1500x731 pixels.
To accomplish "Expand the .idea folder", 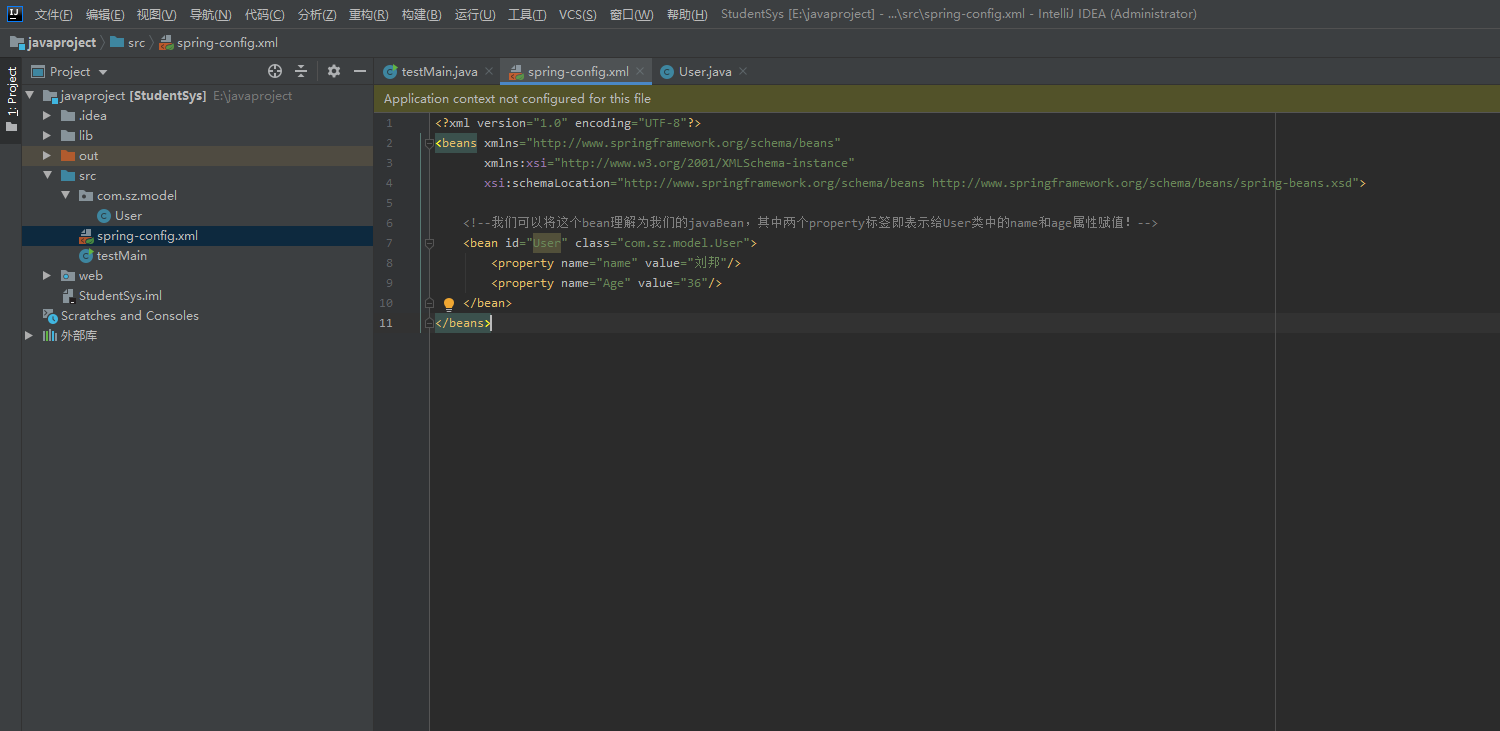I will 46,116.
